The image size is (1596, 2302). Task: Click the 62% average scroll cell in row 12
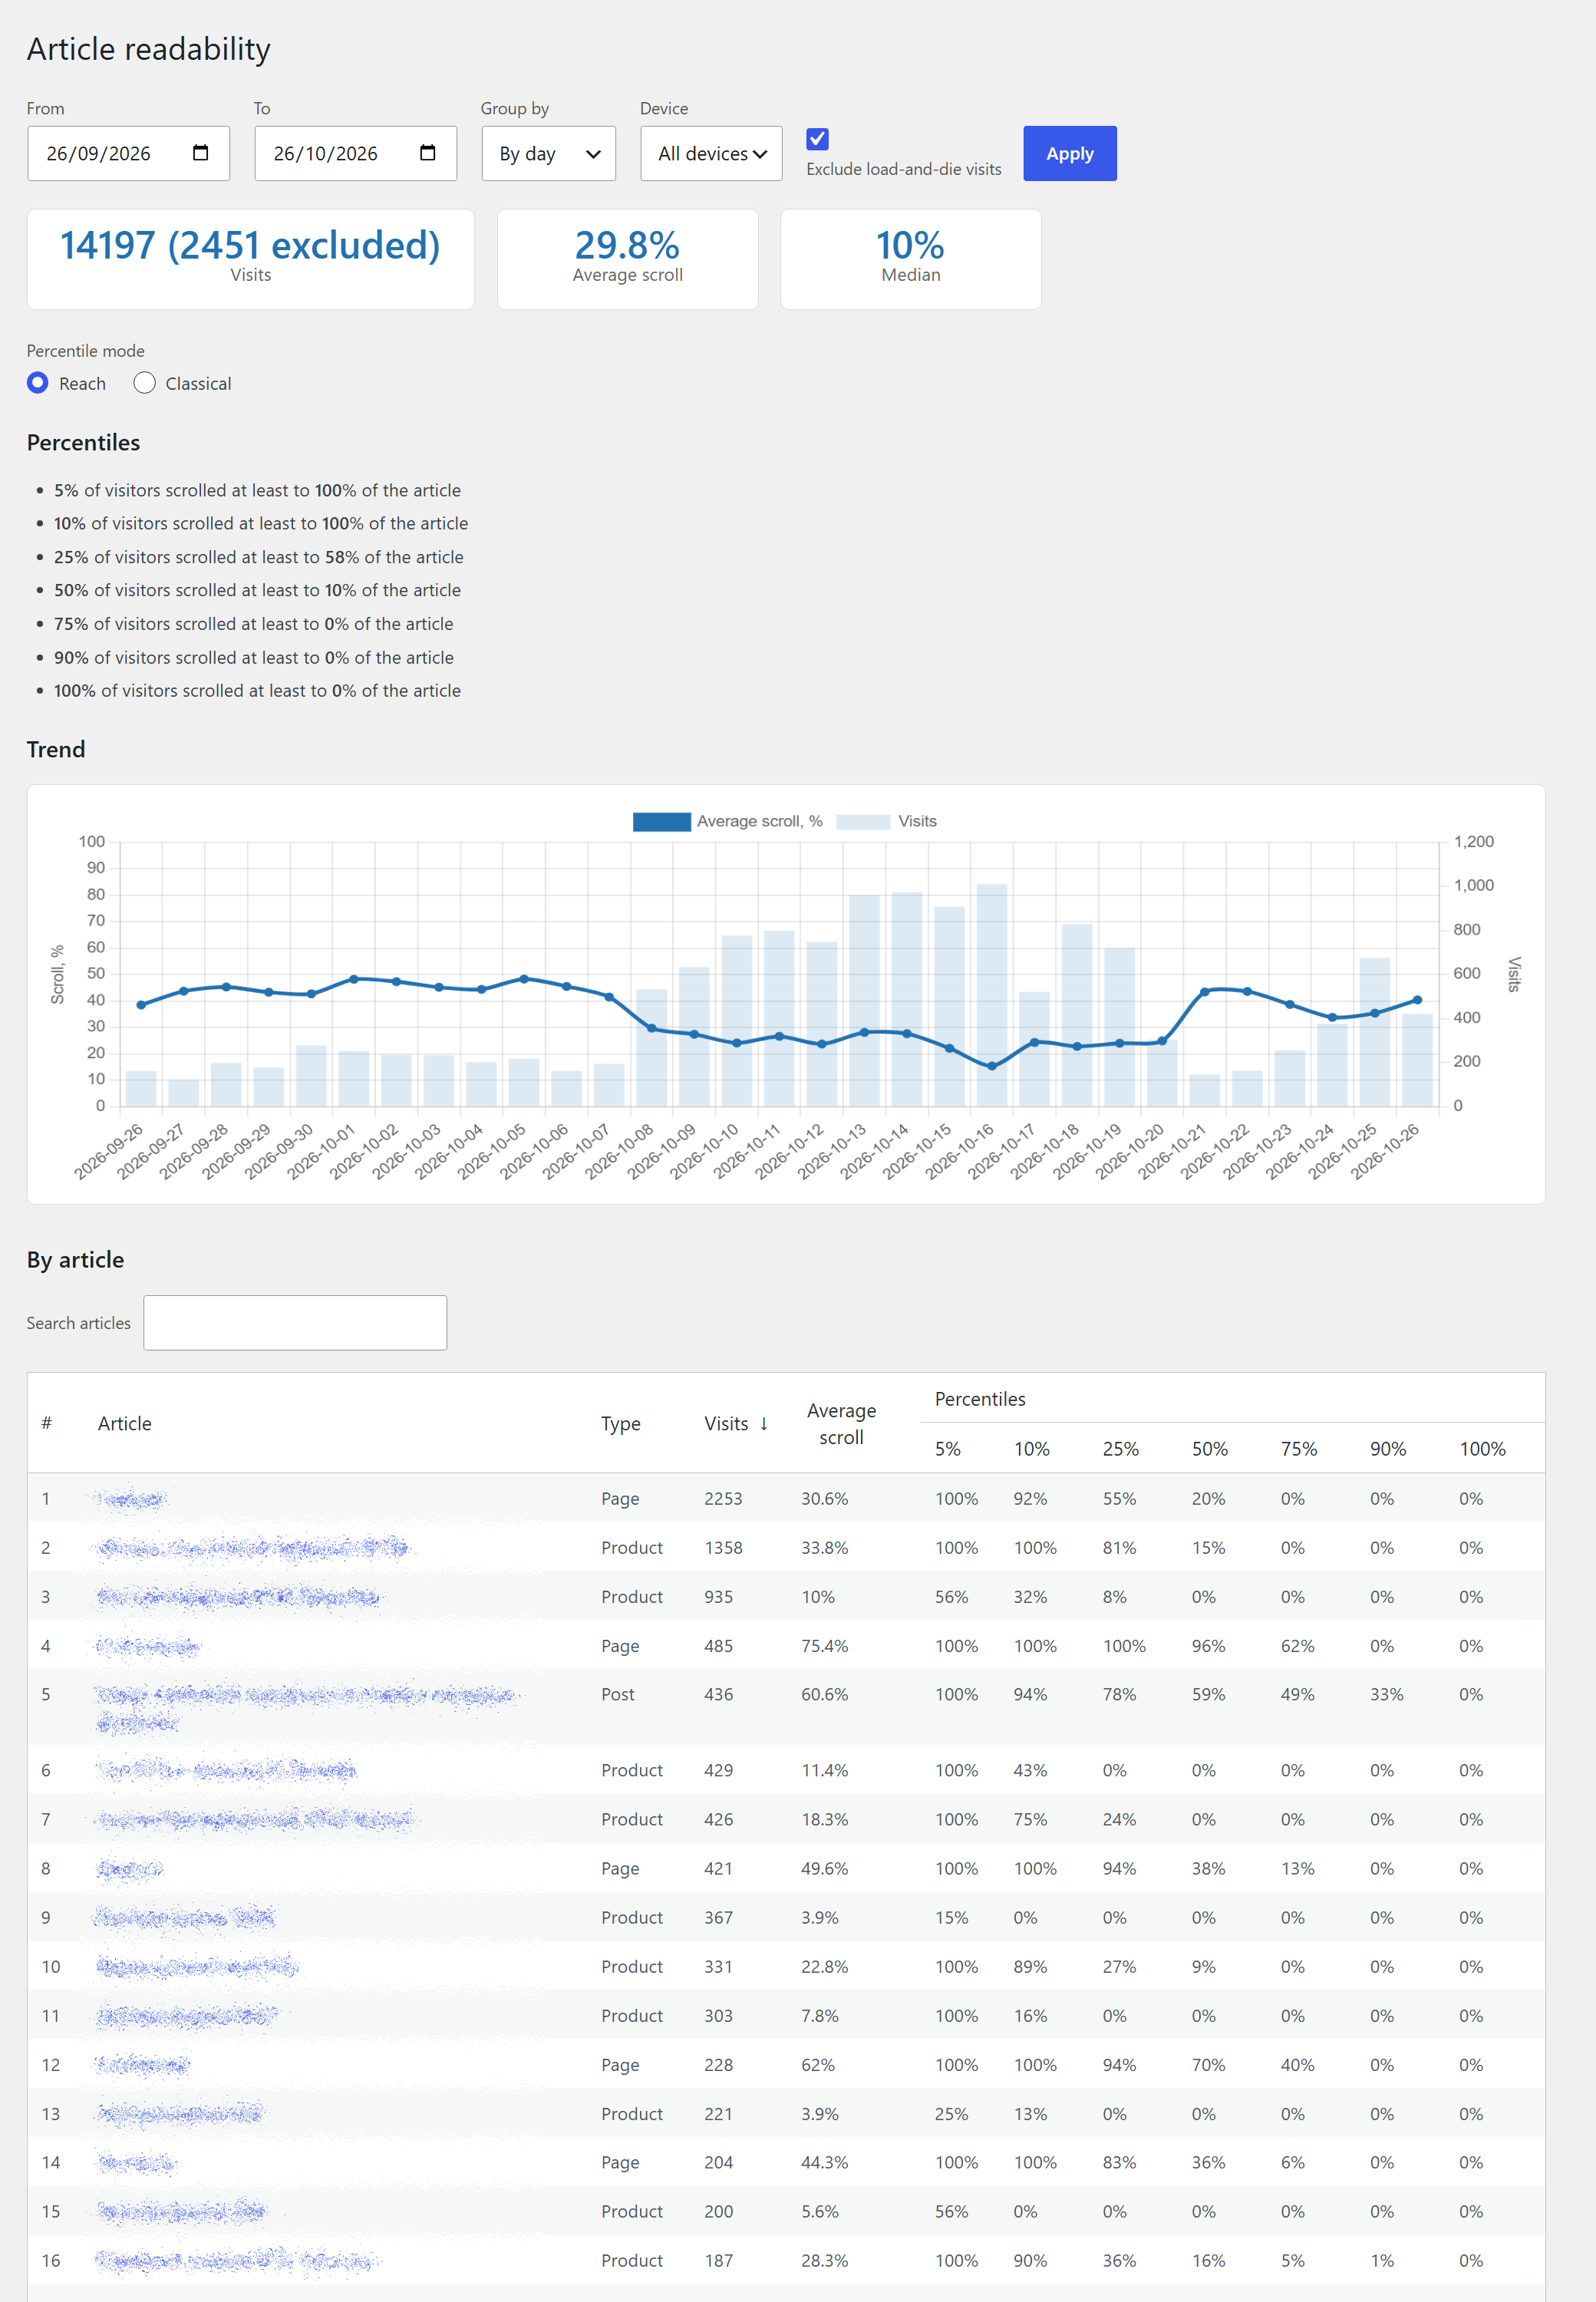tap(817, 2064)
